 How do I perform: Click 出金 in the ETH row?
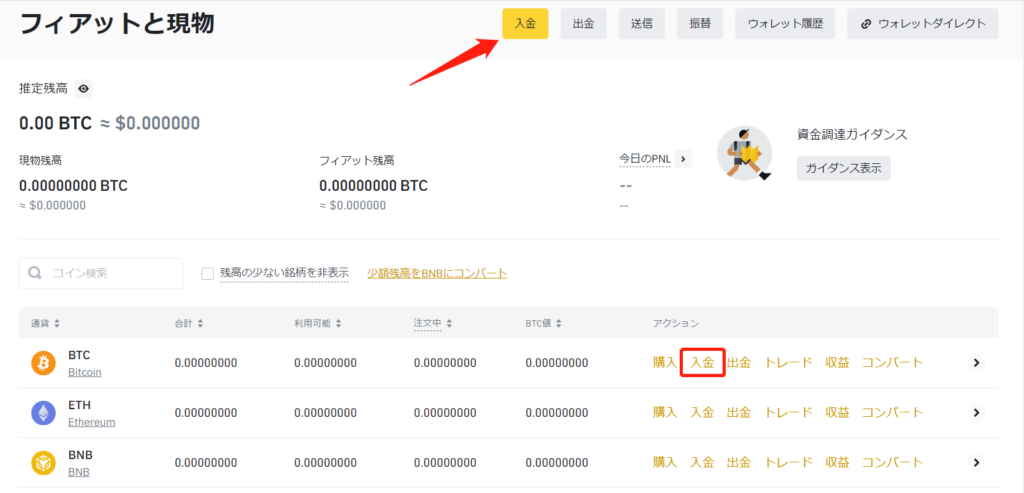[739, 413]
